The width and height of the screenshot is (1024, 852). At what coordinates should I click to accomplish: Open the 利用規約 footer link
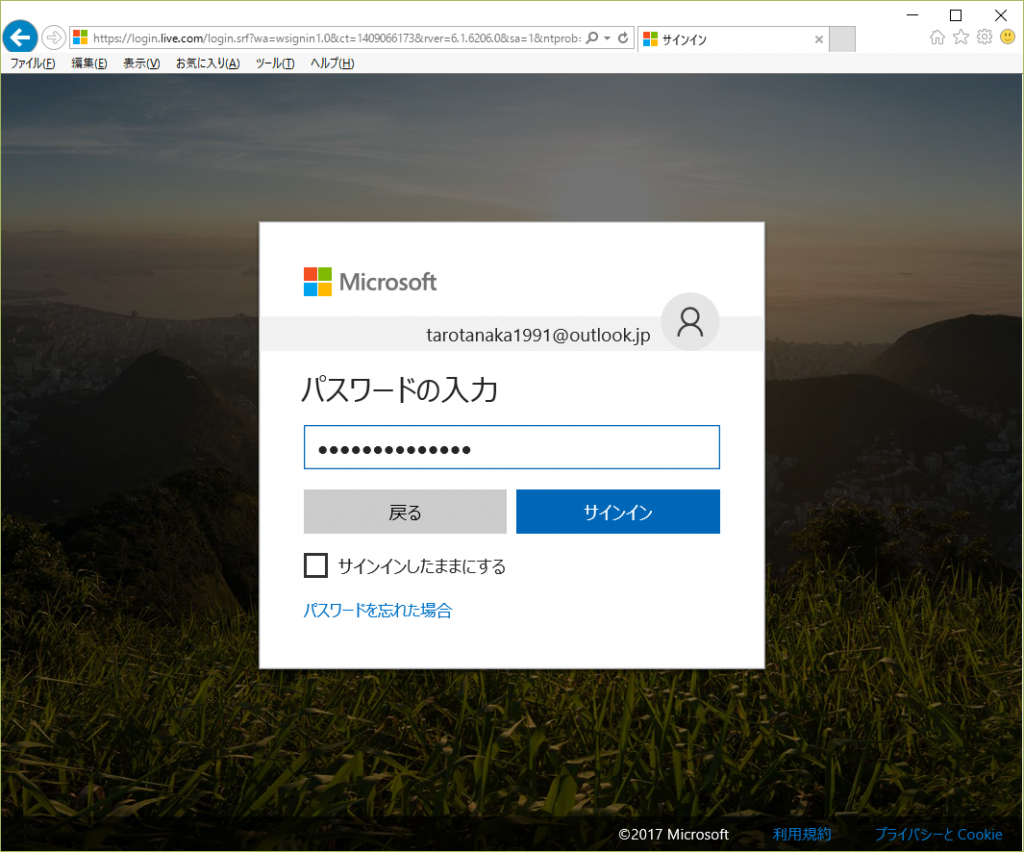(802, 834)
